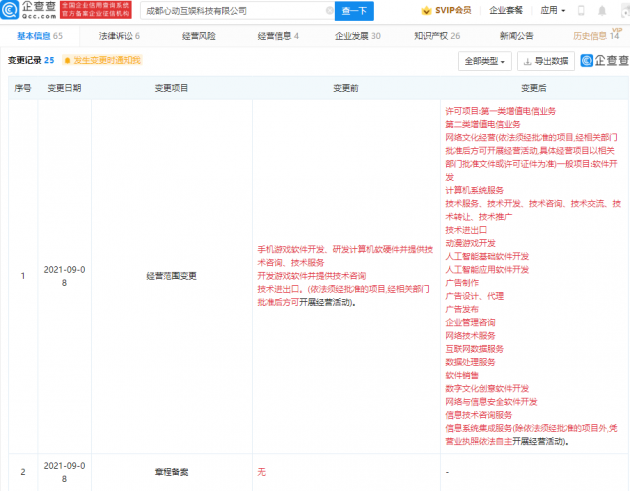The height and width of the screenshot is (491, 630).
Task: Click the 人工智能基础软件开发 line
Action: pos(487,256)
